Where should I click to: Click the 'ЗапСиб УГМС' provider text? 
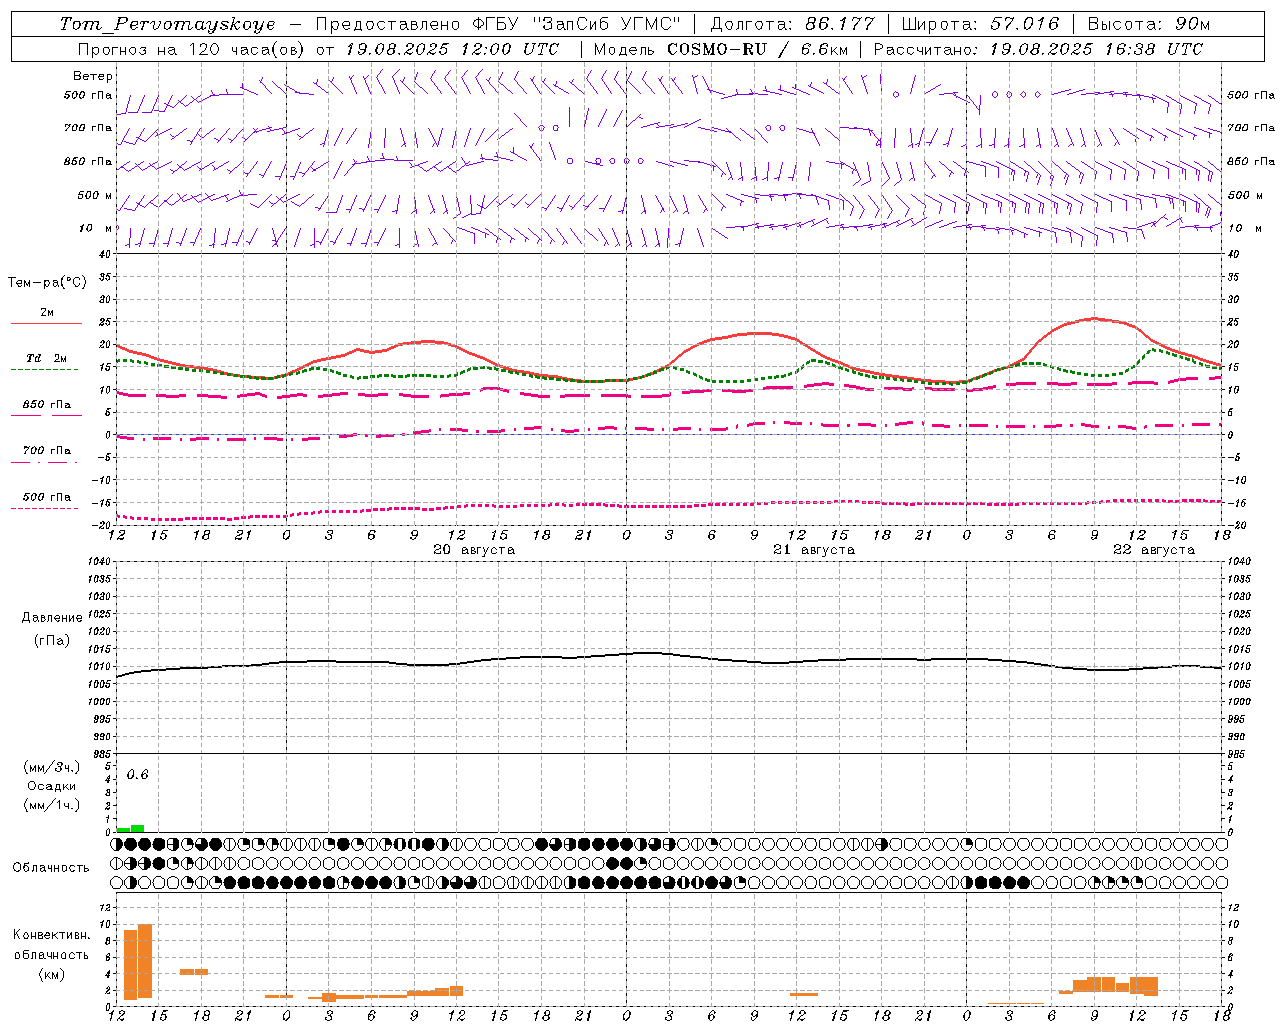(x=606, y=24)
